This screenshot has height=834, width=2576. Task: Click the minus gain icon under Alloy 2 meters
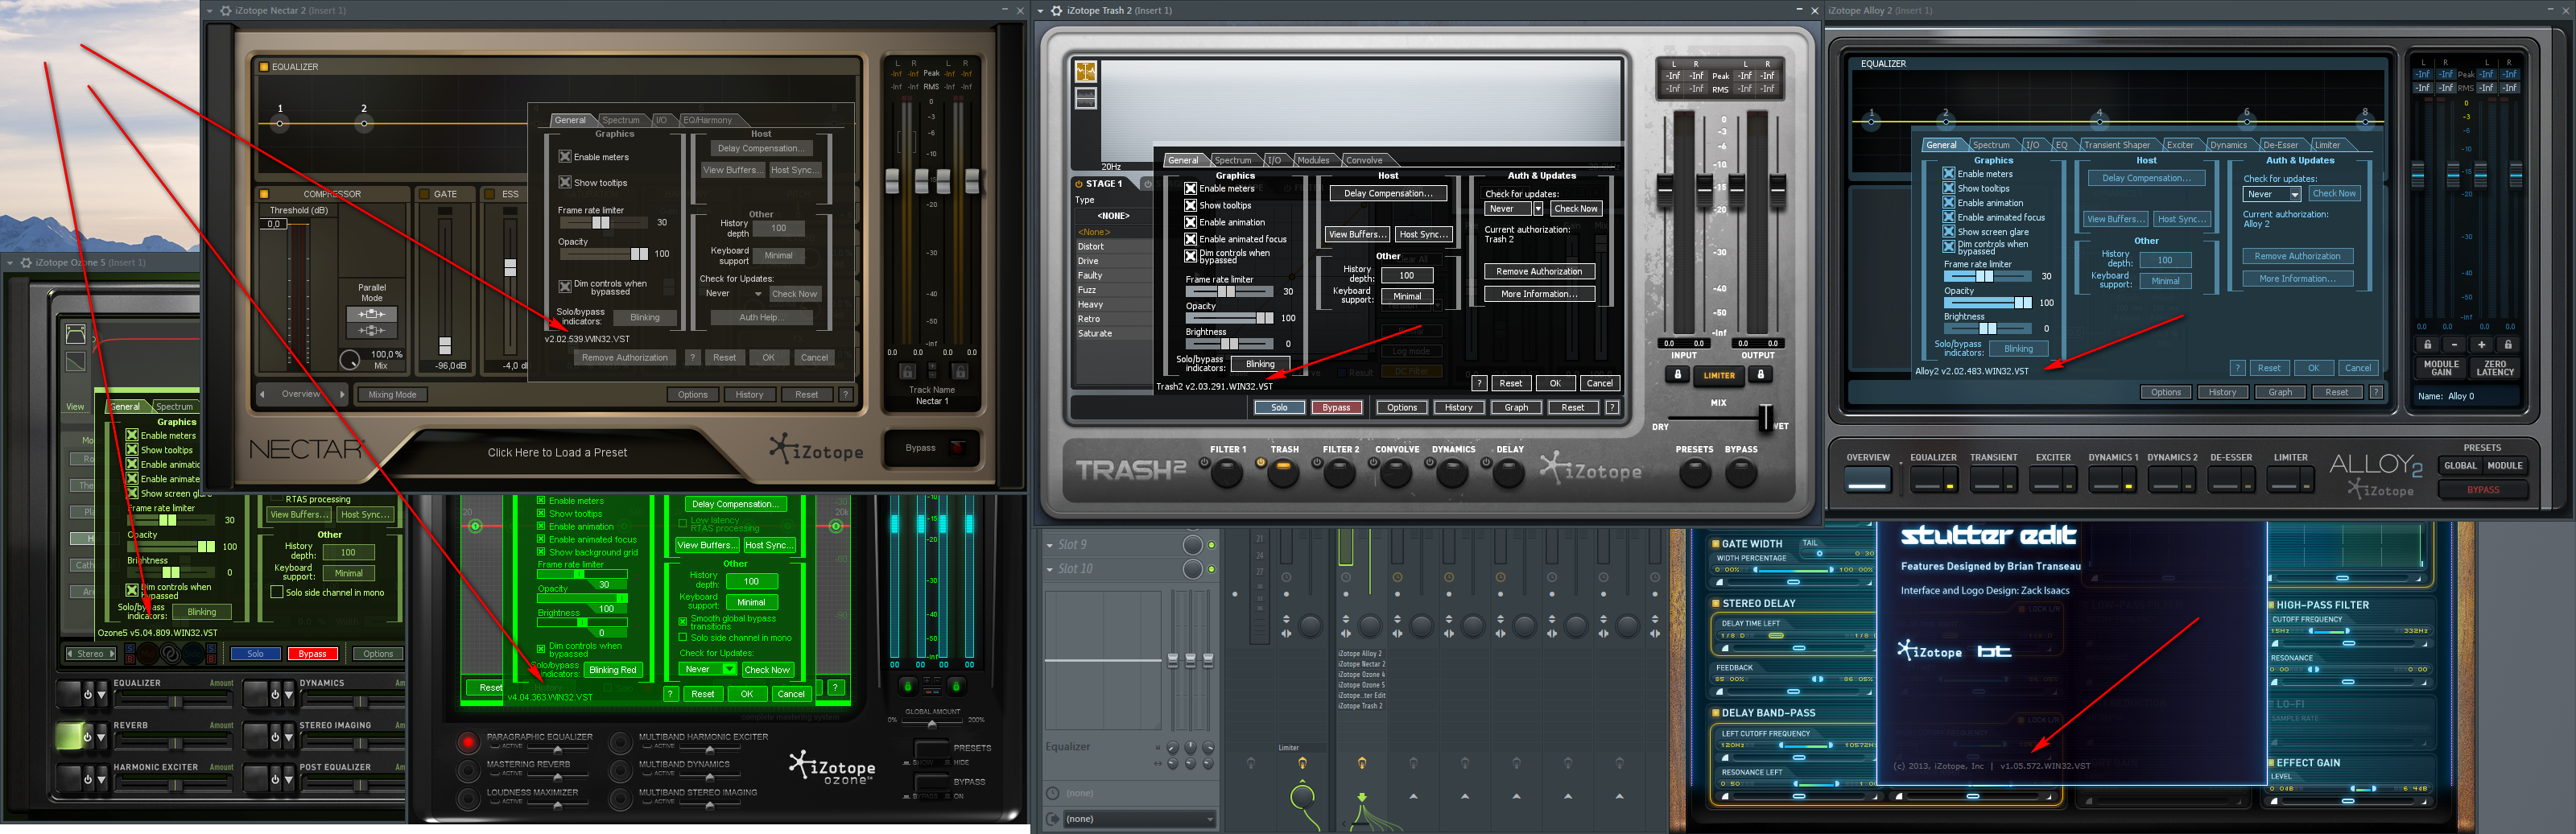coord(2454,345)
